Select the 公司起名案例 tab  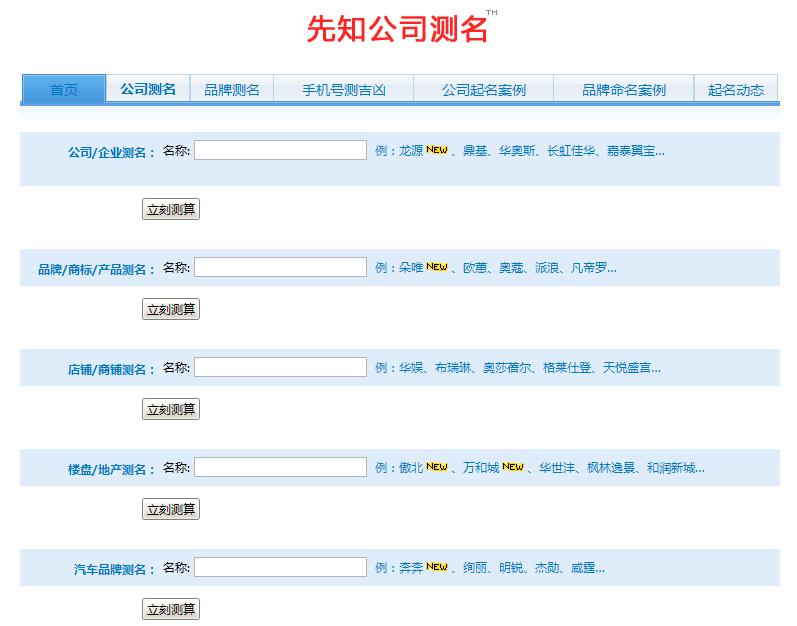(x=483, y=89)
